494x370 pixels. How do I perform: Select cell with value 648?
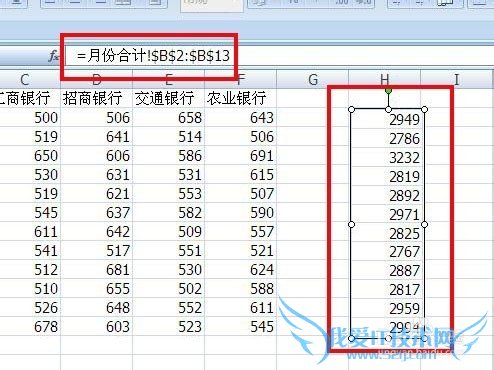click(x=97, y=307)
